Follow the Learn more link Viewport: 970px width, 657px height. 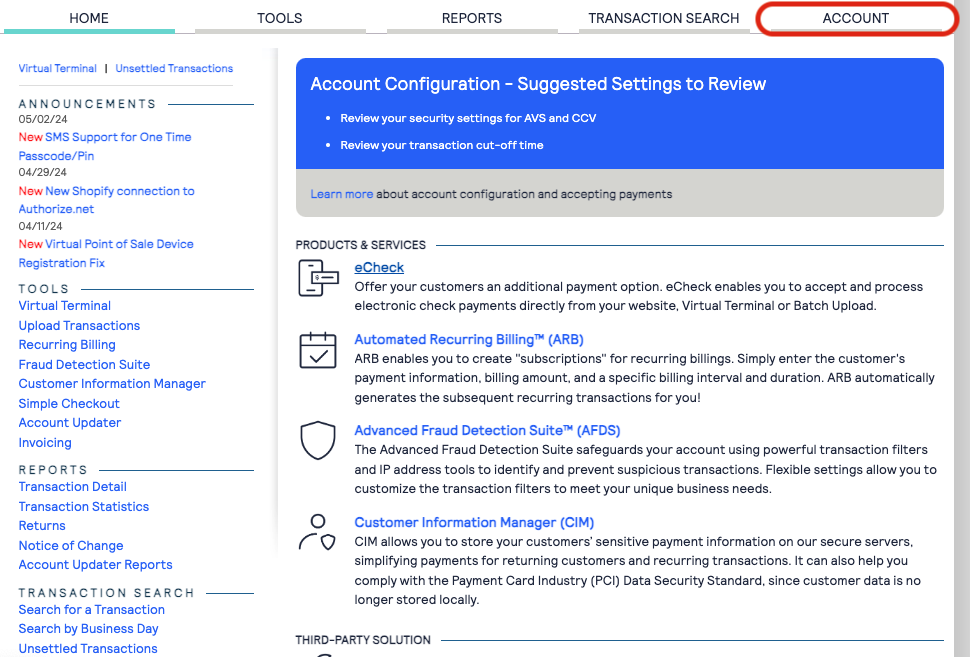(x=341, y=194)
